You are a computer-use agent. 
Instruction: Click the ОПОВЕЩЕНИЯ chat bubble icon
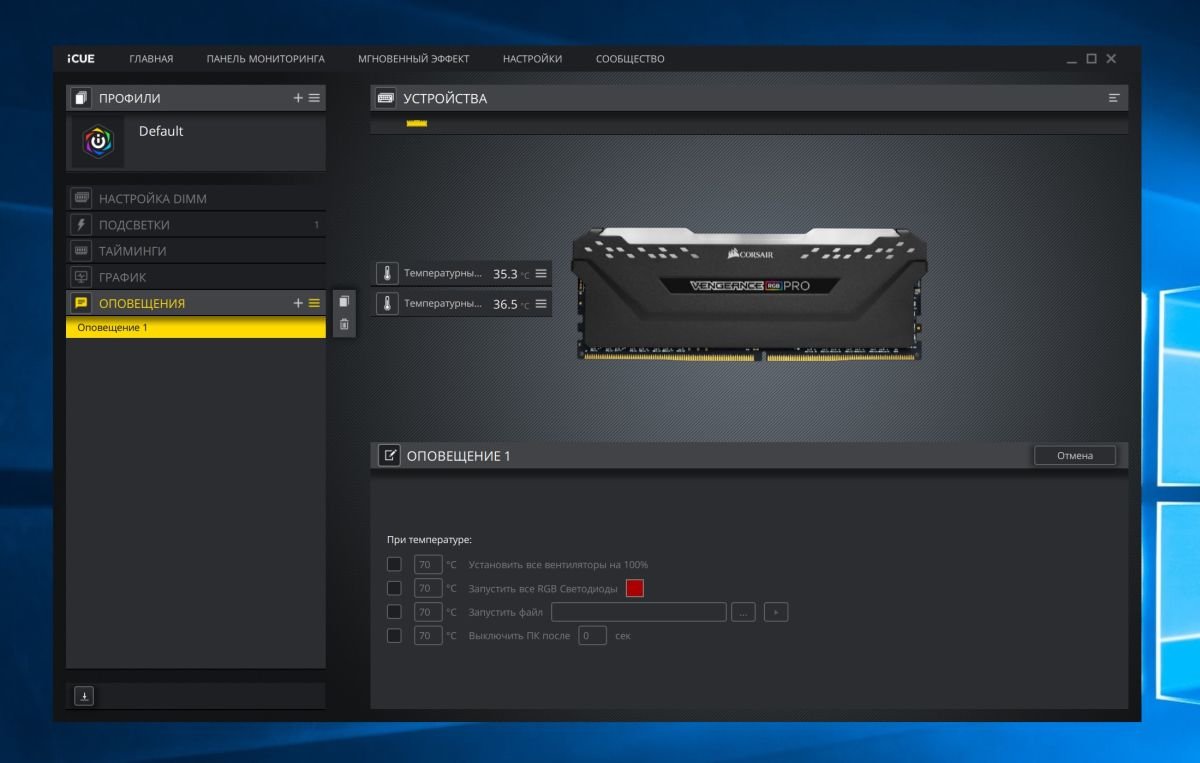pyautogui.click(x=81, y=303)
